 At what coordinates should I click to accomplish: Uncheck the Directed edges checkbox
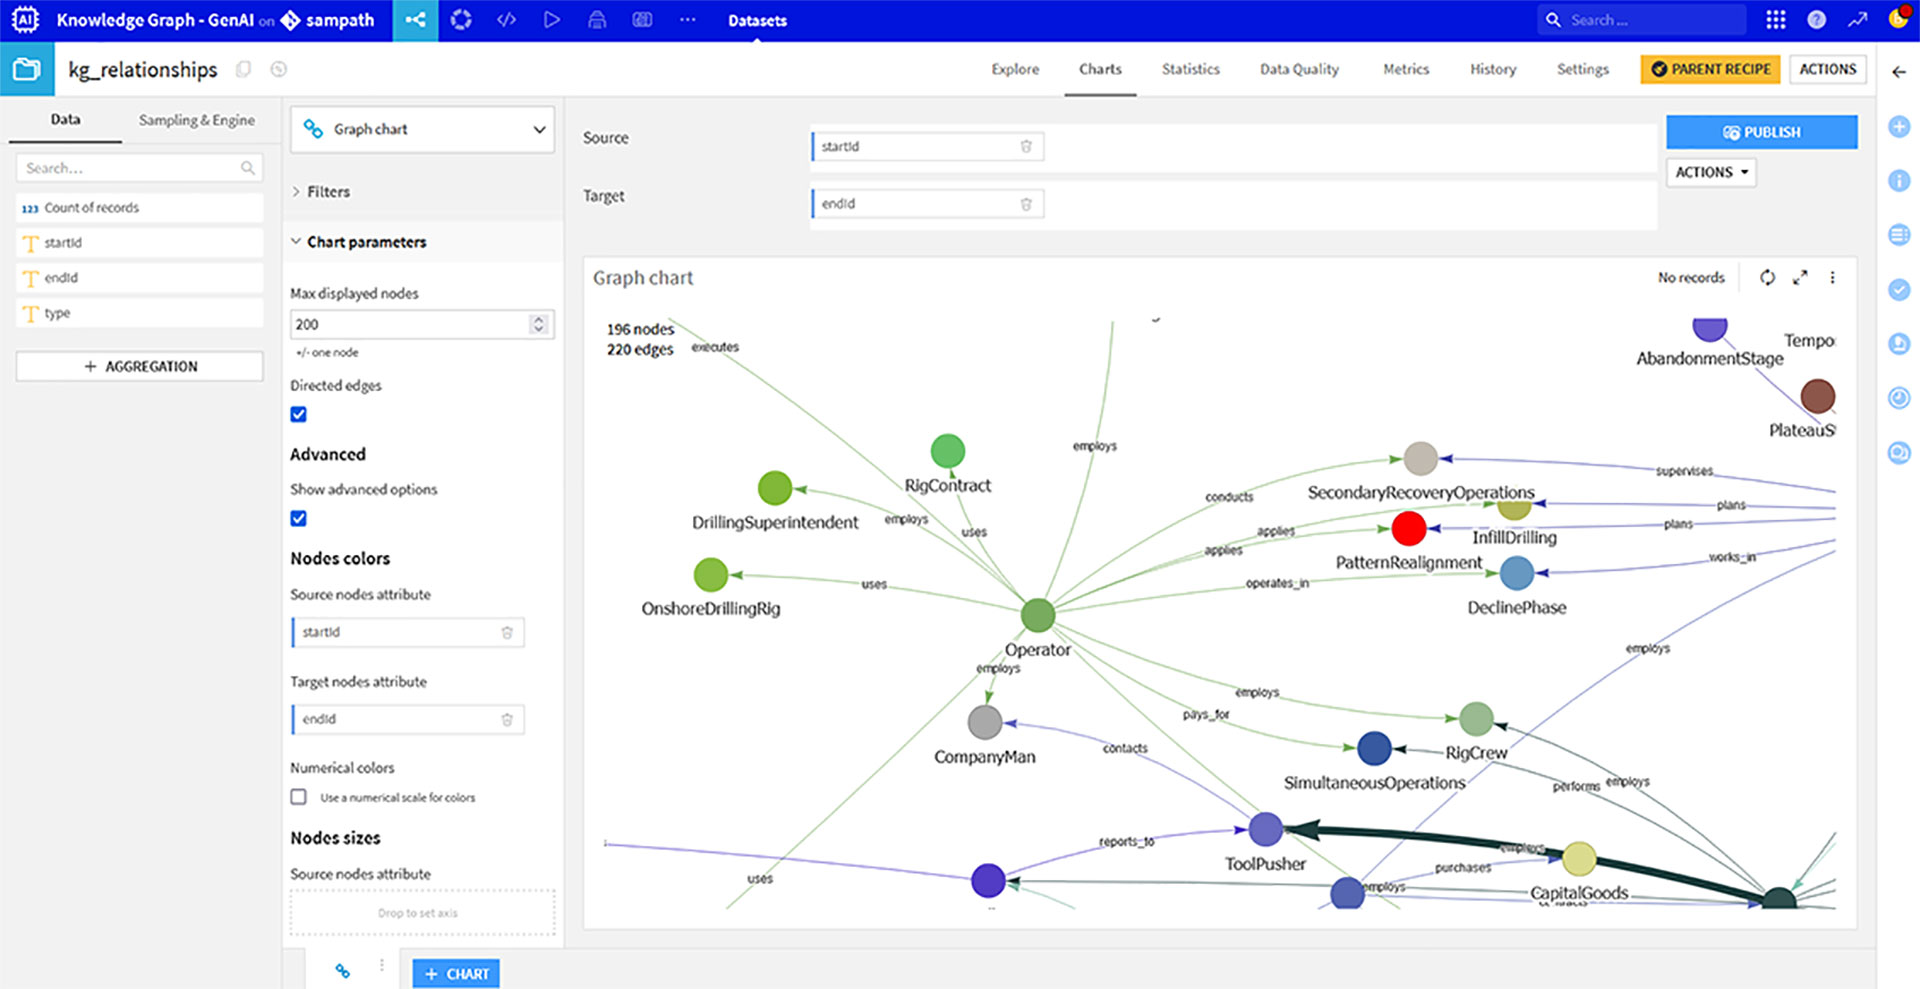298,414
